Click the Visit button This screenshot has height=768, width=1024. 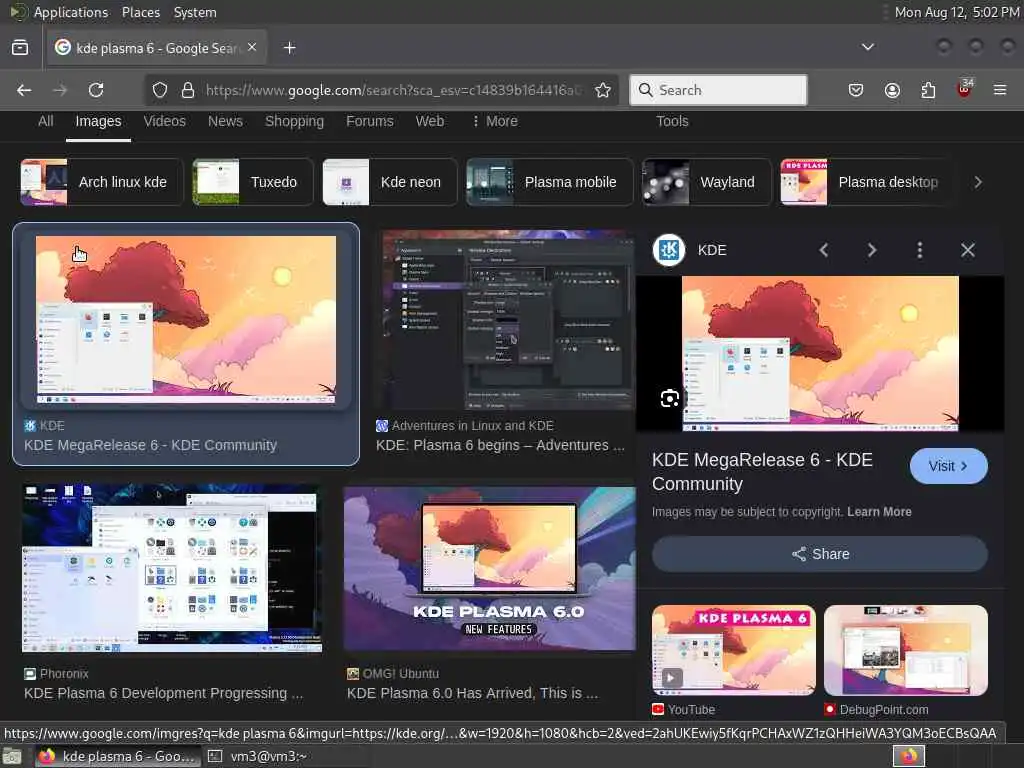click(x=948, y=466)
